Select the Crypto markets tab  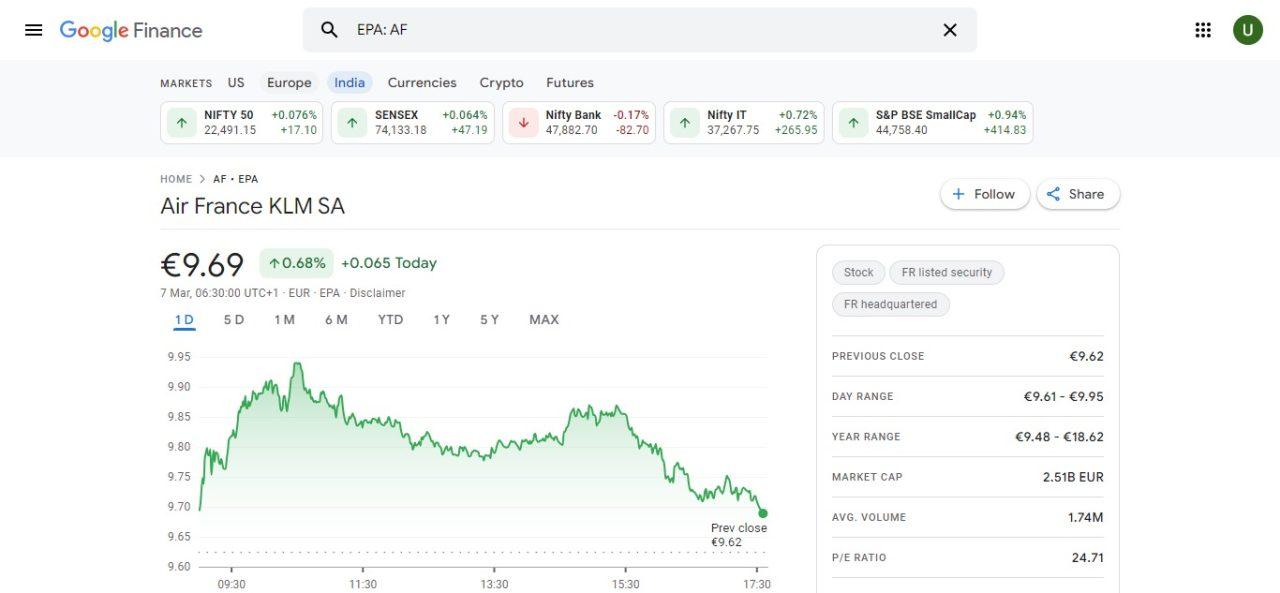click(501, 83)
